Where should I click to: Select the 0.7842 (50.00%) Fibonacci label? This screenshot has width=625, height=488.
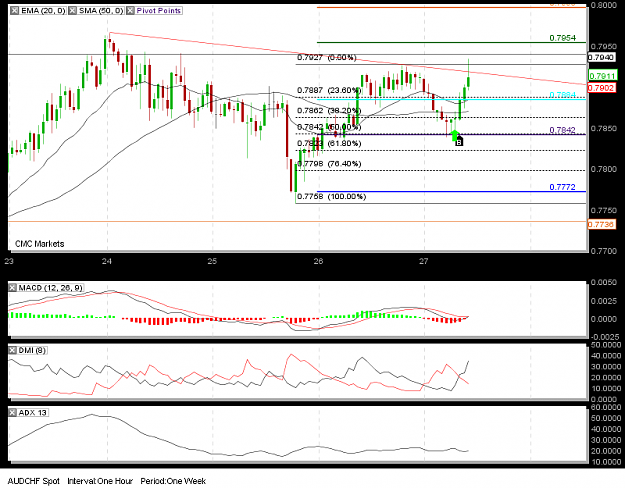point(329,127)
